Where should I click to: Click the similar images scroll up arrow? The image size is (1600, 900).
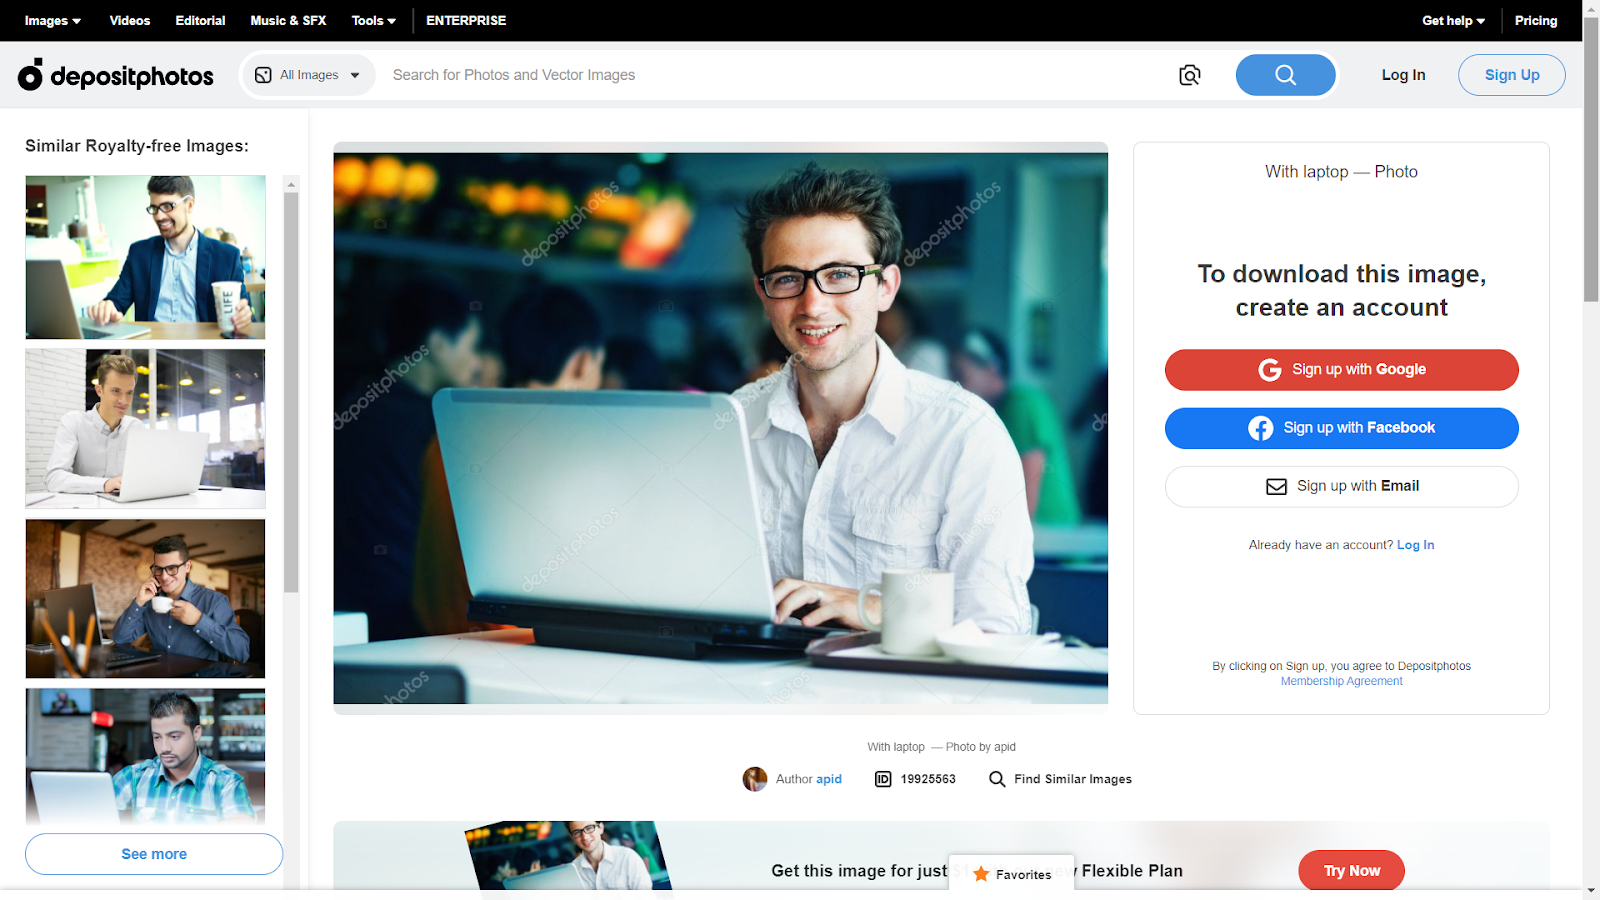(x=291, y=184)
